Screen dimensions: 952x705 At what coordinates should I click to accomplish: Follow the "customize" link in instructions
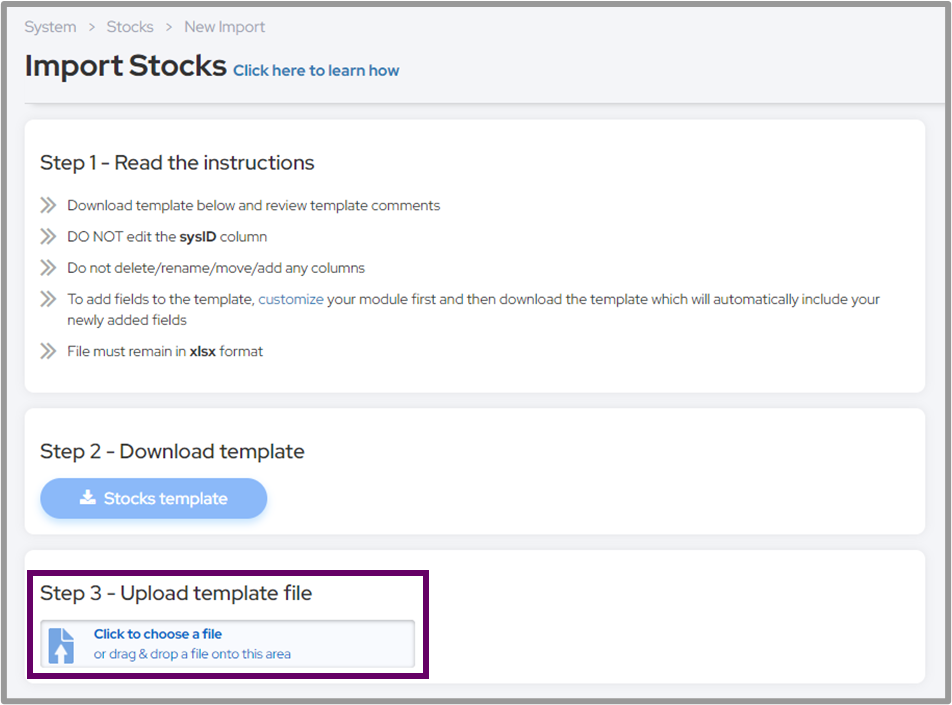[290, 299]
